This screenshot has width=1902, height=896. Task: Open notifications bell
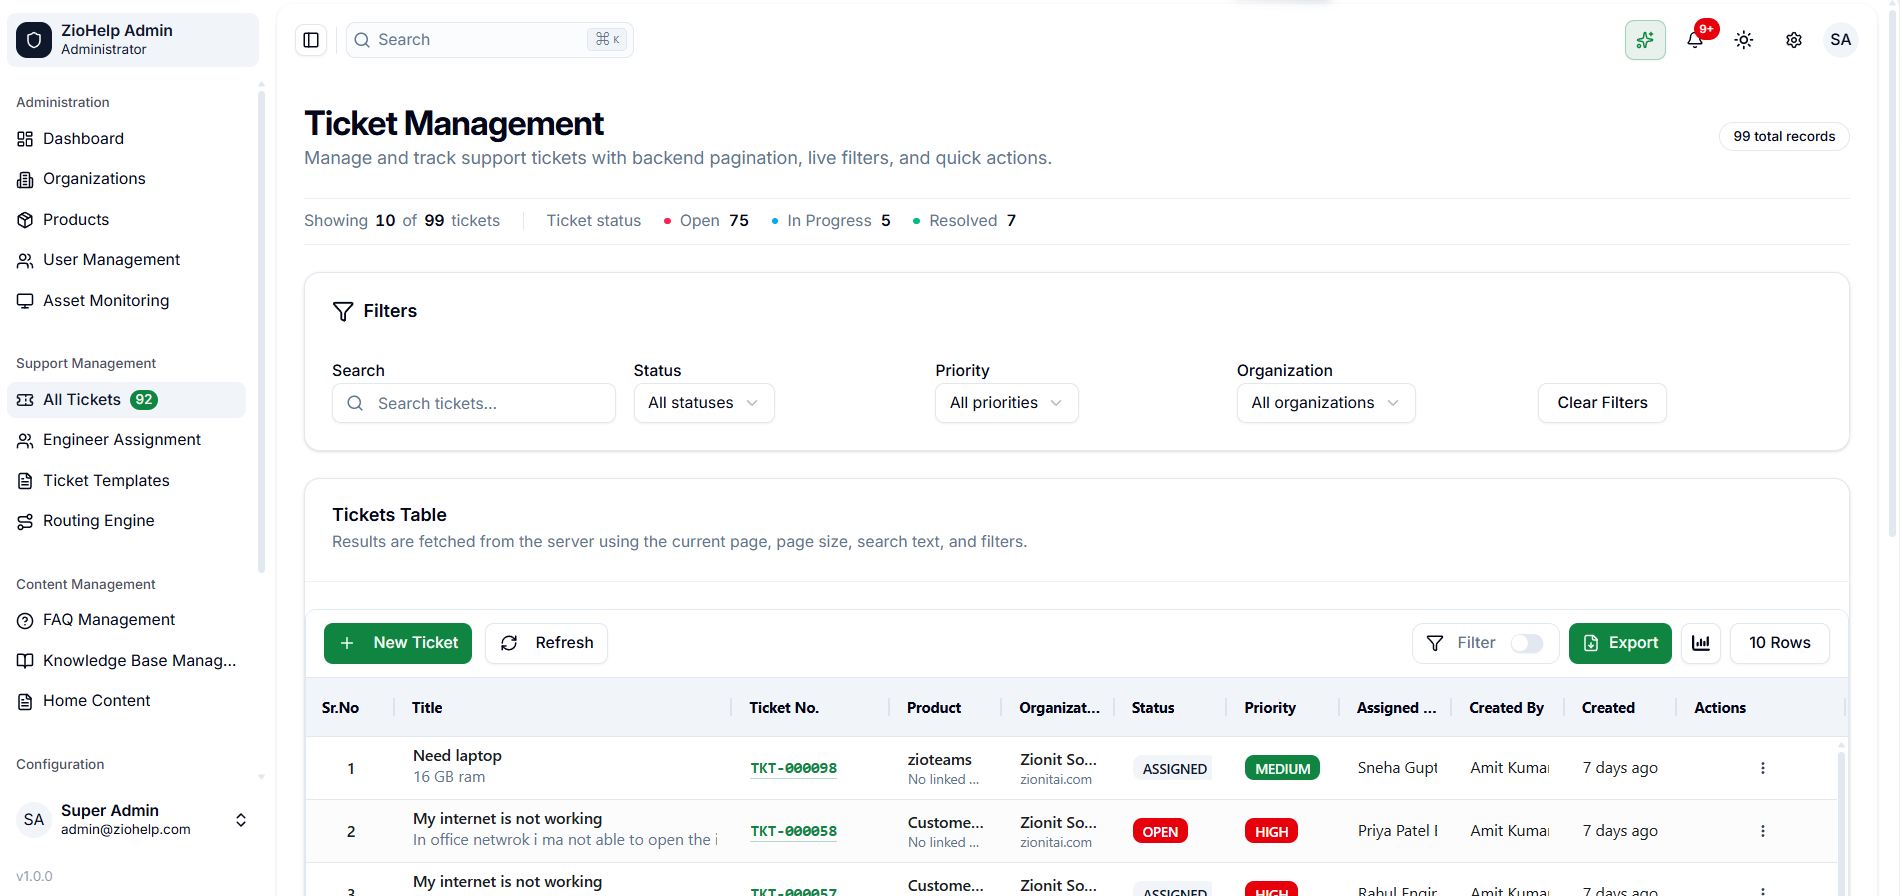coord(1695,40)
